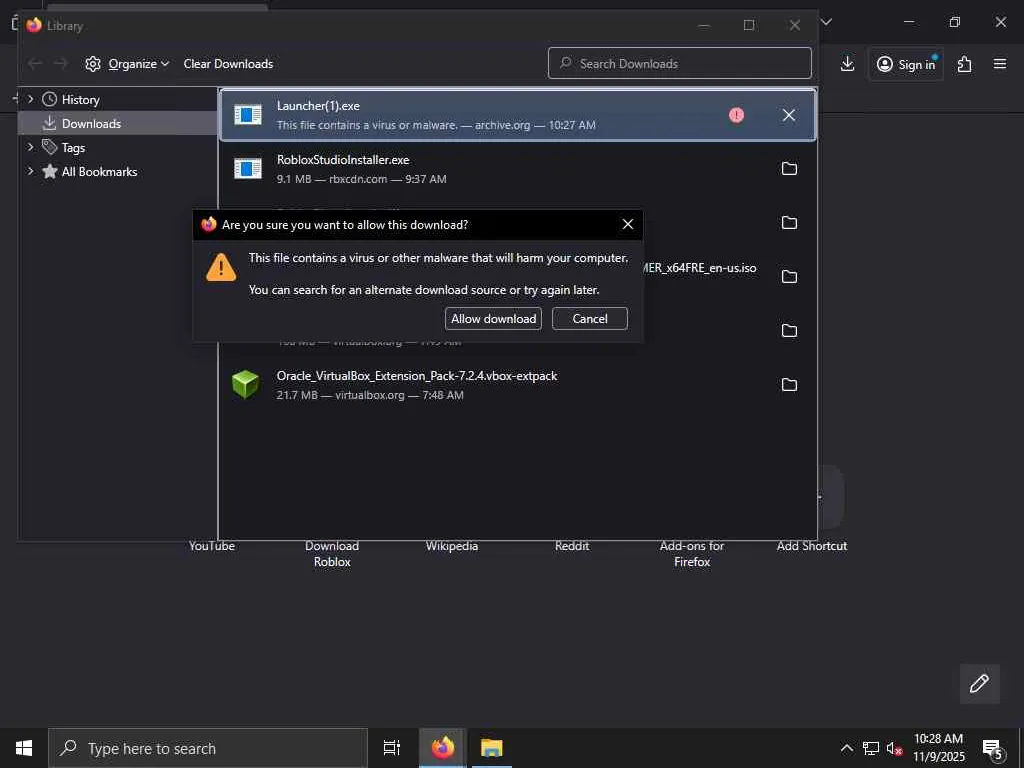Click the red blocked-download warning icon
The image size is (1024, 768).
pyautogui.click(x=737, y=115)
